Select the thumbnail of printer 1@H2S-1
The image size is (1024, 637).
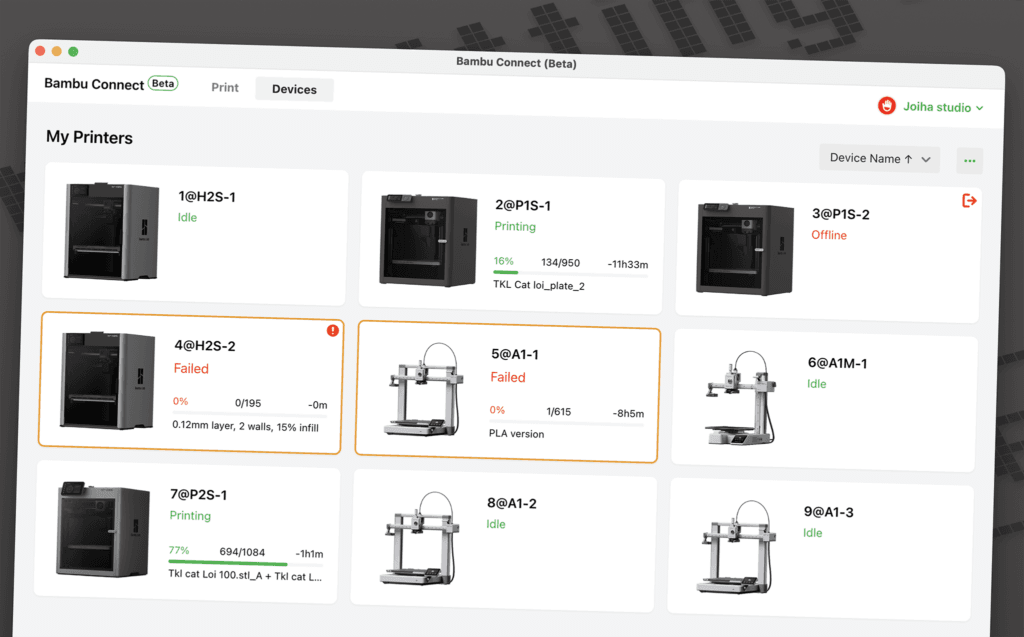[110, 232]
